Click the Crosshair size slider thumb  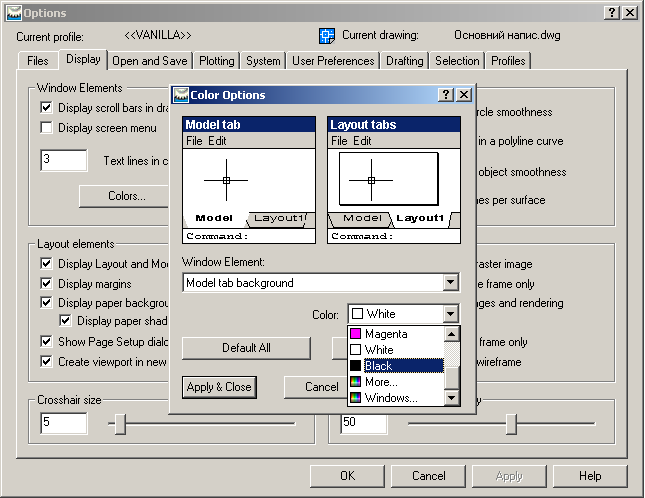[120, 424]
